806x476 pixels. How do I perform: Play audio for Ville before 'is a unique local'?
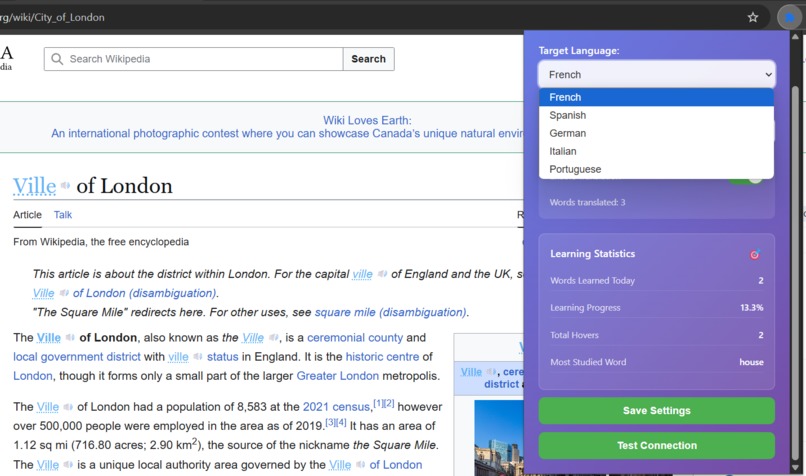[68, 465]
